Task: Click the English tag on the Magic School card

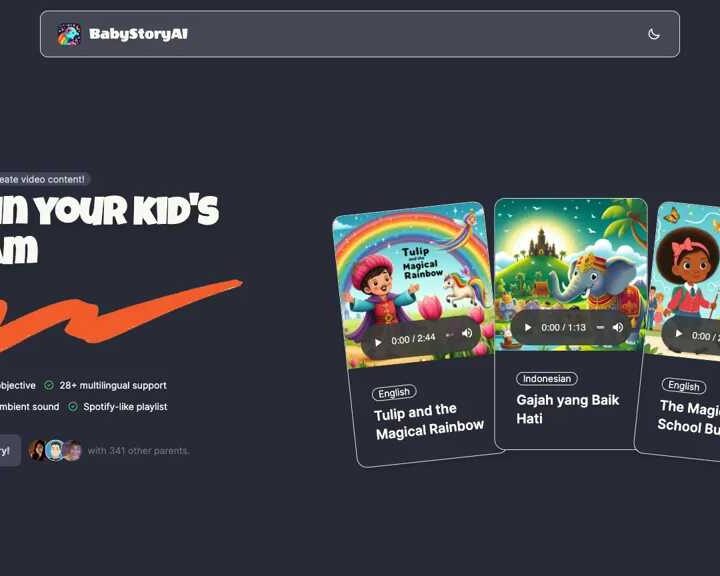Action: (684, 386)
